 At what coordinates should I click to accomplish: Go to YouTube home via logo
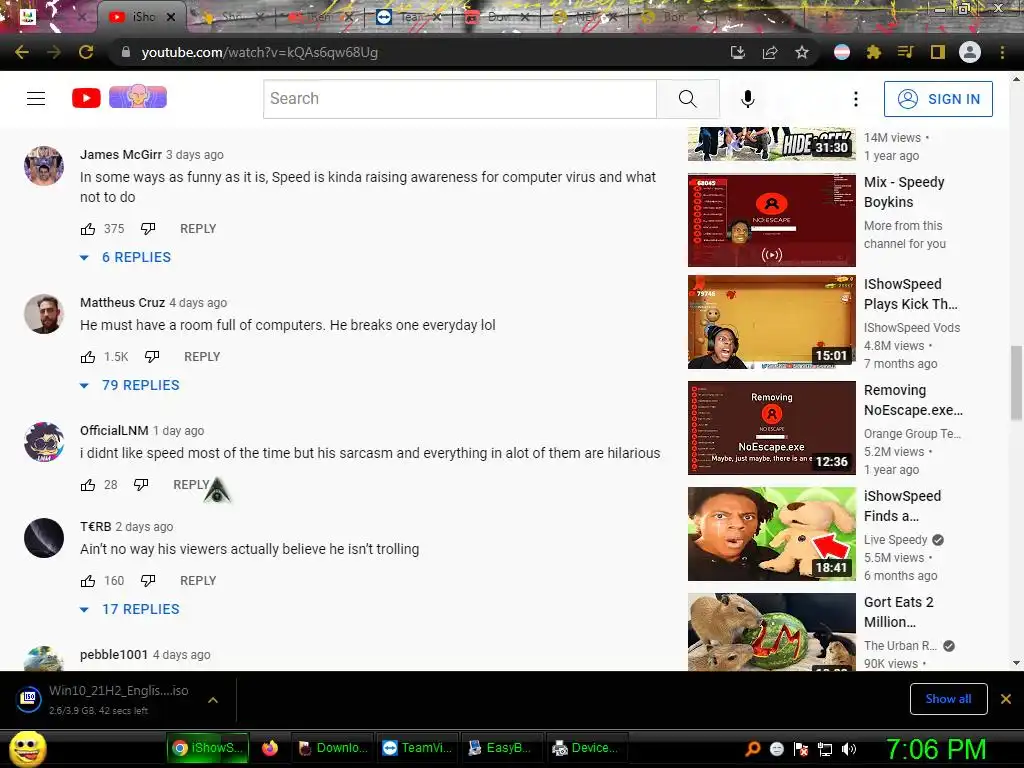coord(86,98)
